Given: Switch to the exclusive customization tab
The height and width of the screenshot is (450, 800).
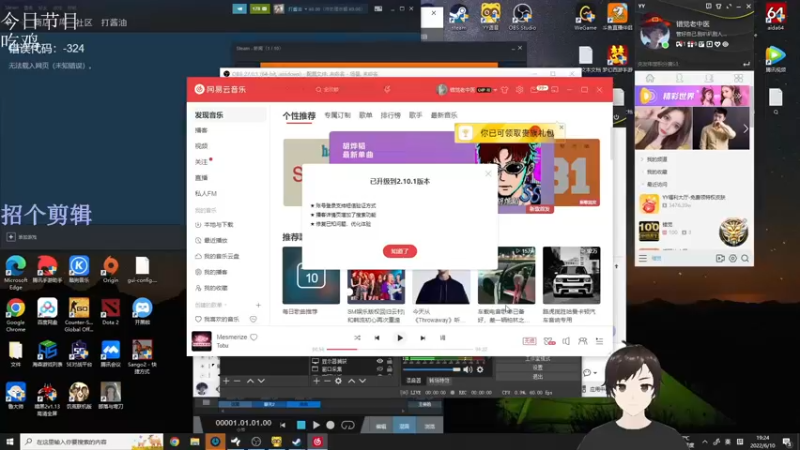Looking at the screenshot, I should tap(337, 115).
